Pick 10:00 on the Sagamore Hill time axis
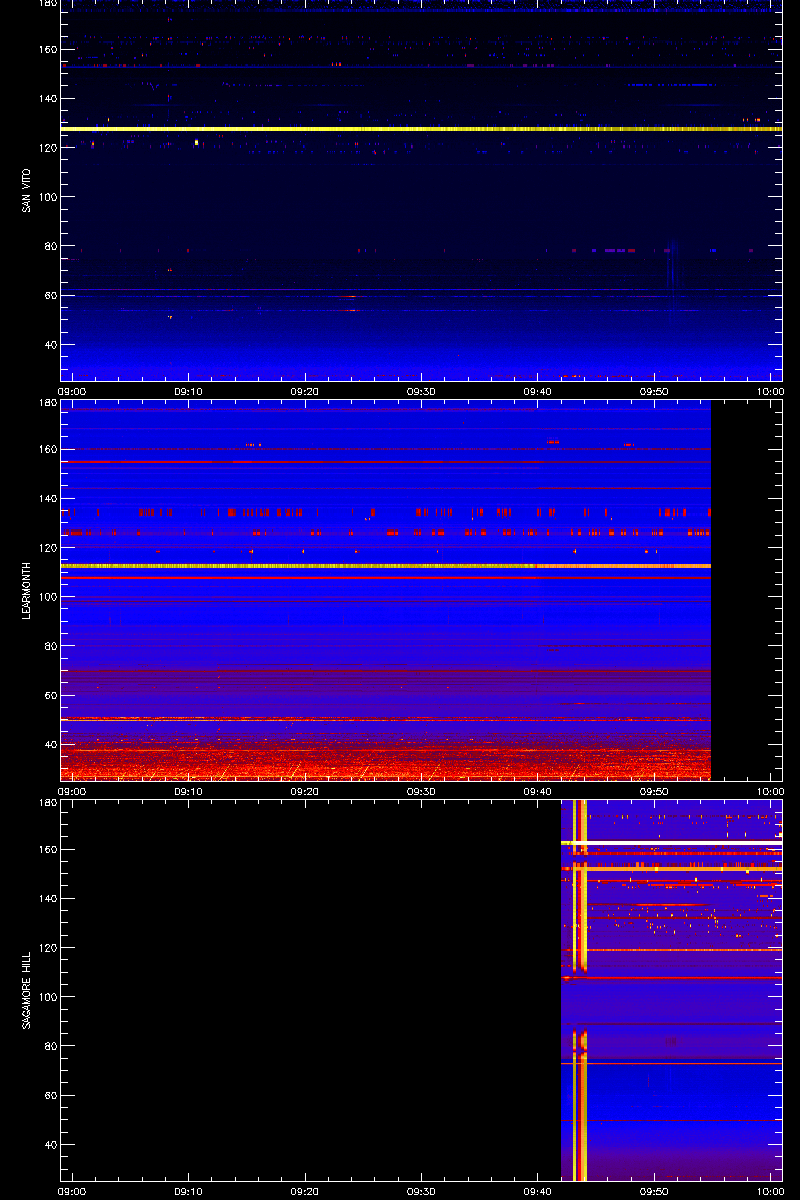Screen dimensions: 800x1200 [x=770, y=1191]
